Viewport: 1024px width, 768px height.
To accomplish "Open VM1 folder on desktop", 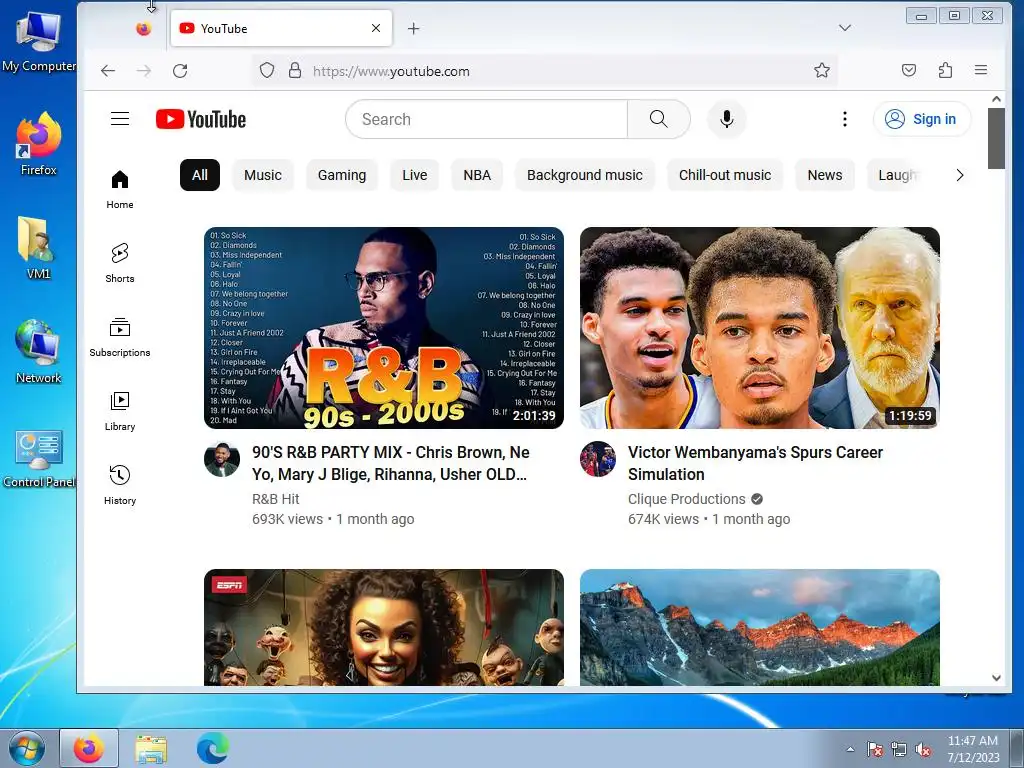I will click(39, 248).
